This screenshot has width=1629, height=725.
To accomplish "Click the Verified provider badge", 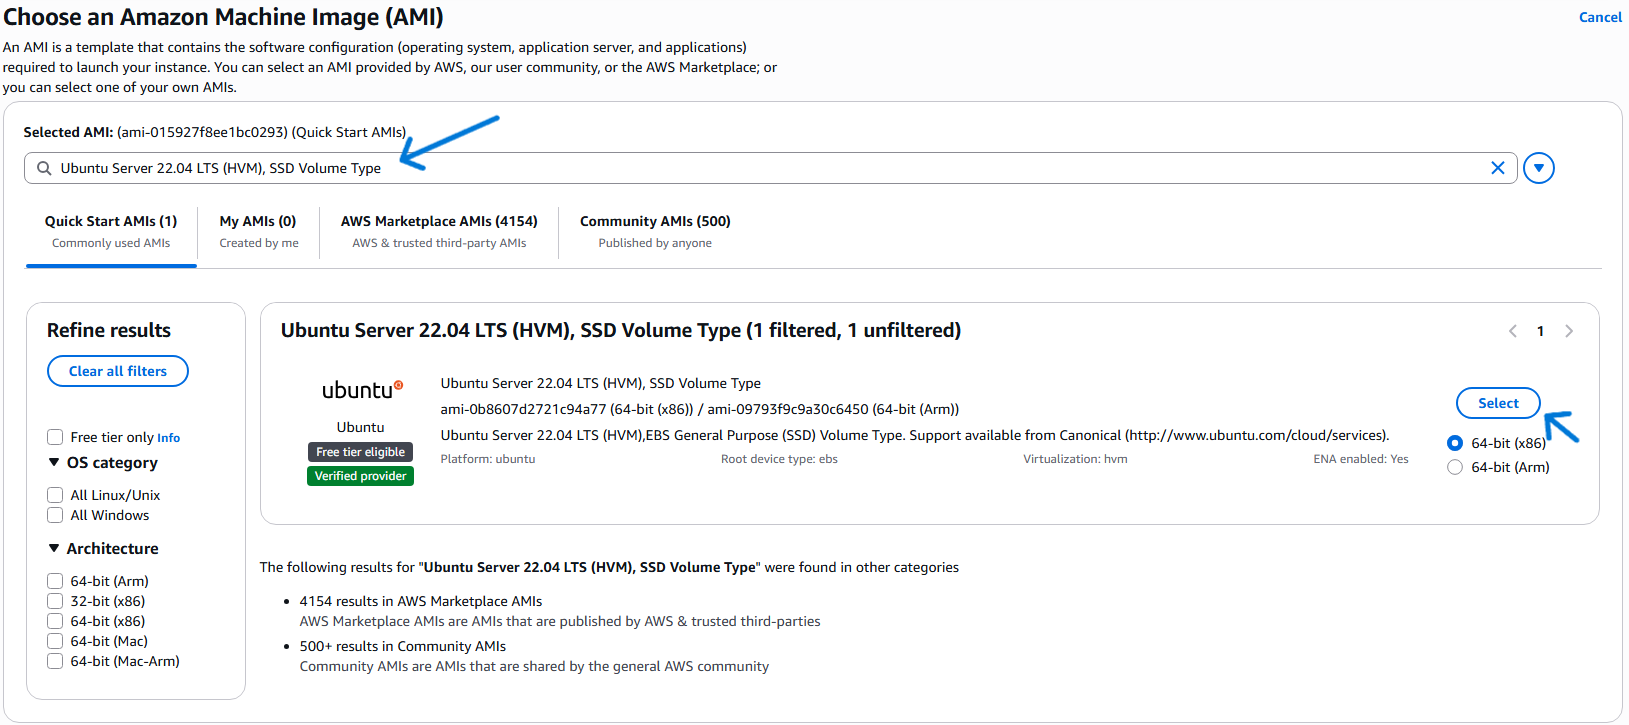I will 361,476.
